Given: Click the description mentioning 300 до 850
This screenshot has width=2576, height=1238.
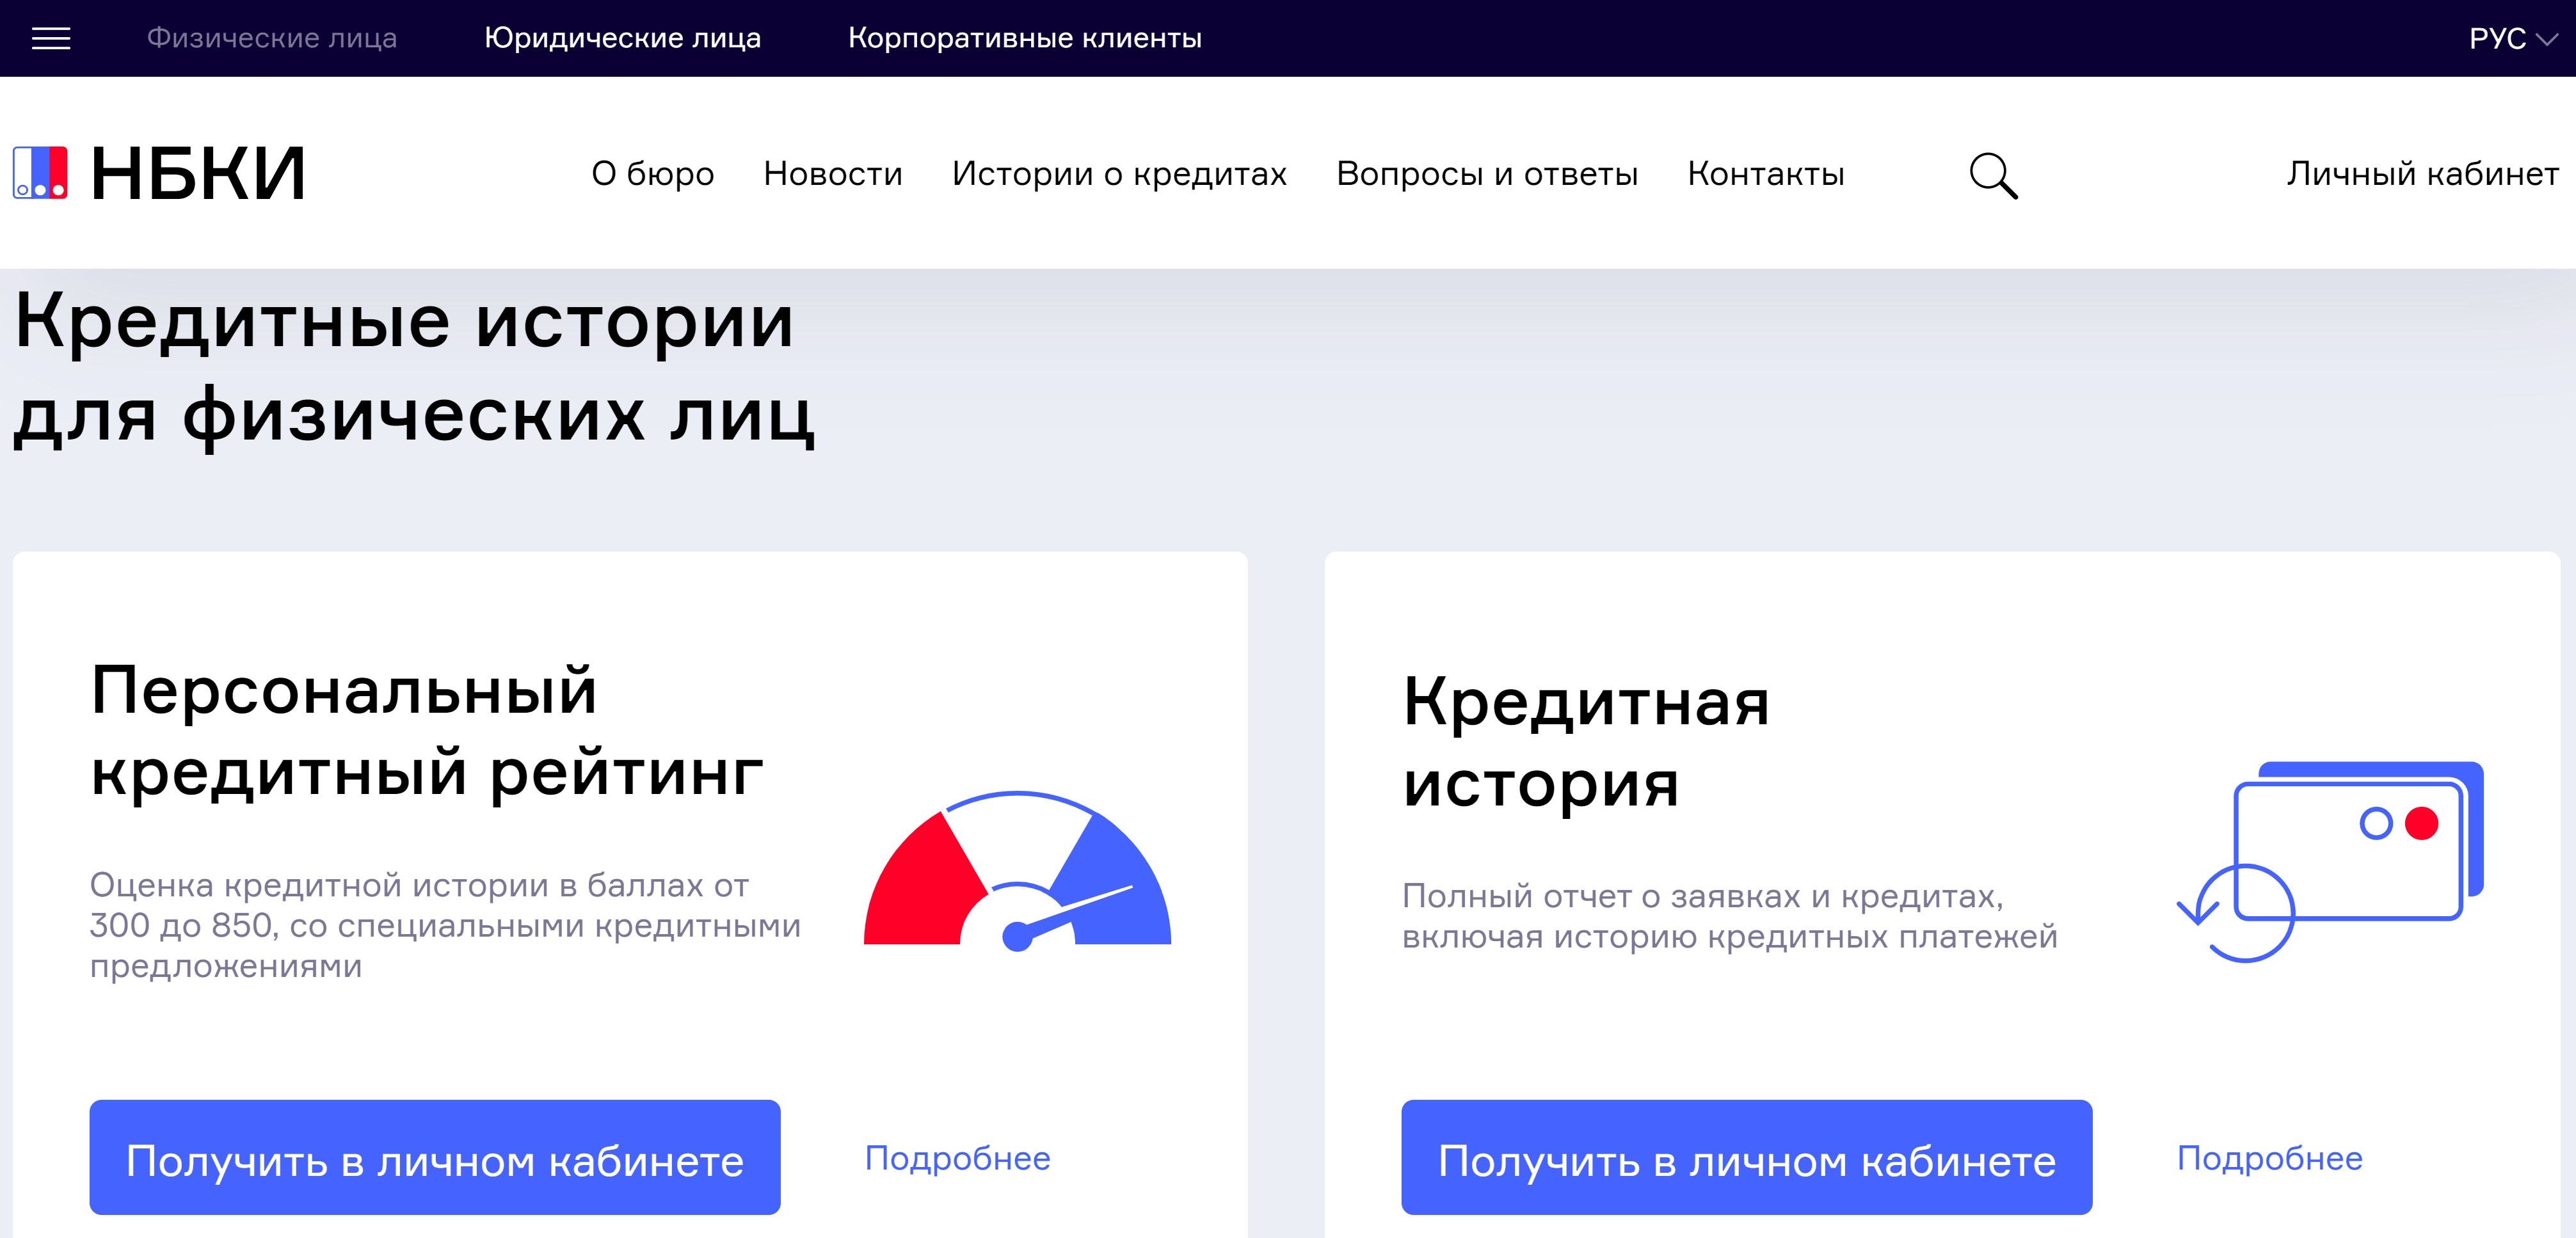Looking at the screenshot, I should coord(445,925).
